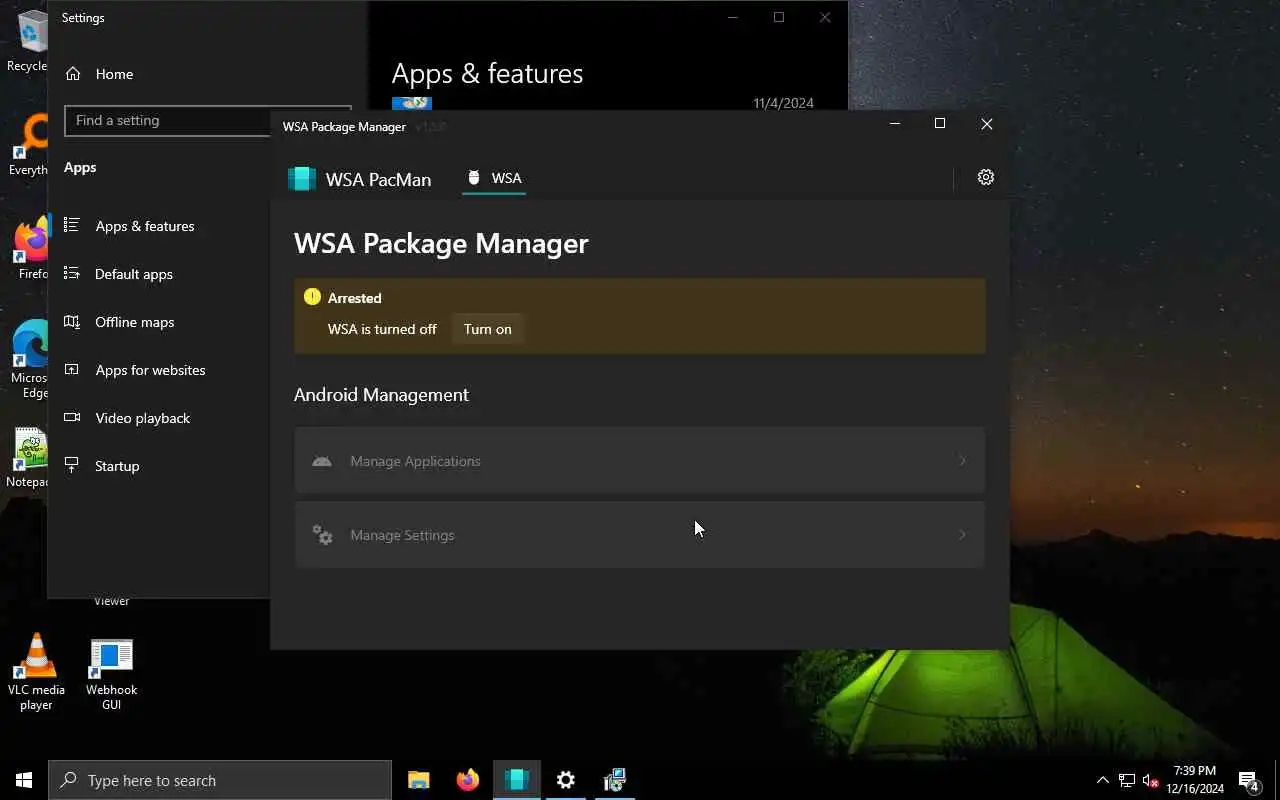Open Notepad++ desktop shortcut

tap(30, 458)
